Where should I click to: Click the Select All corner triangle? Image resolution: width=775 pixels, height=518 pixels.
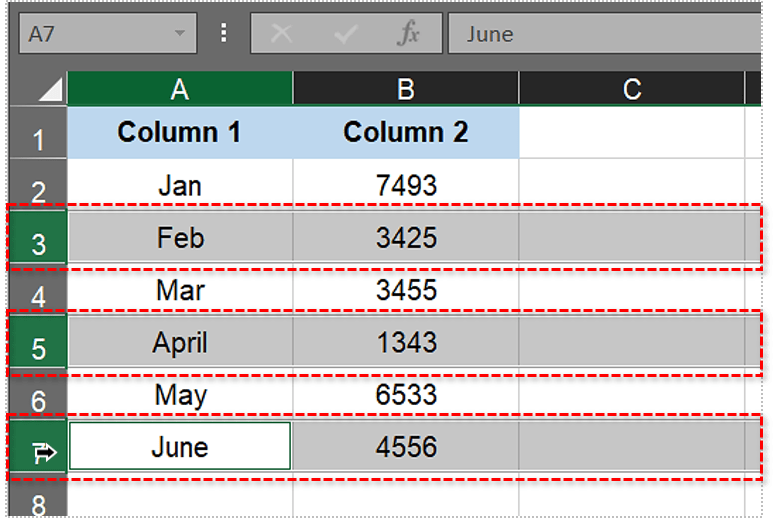(x=42, y=90)
